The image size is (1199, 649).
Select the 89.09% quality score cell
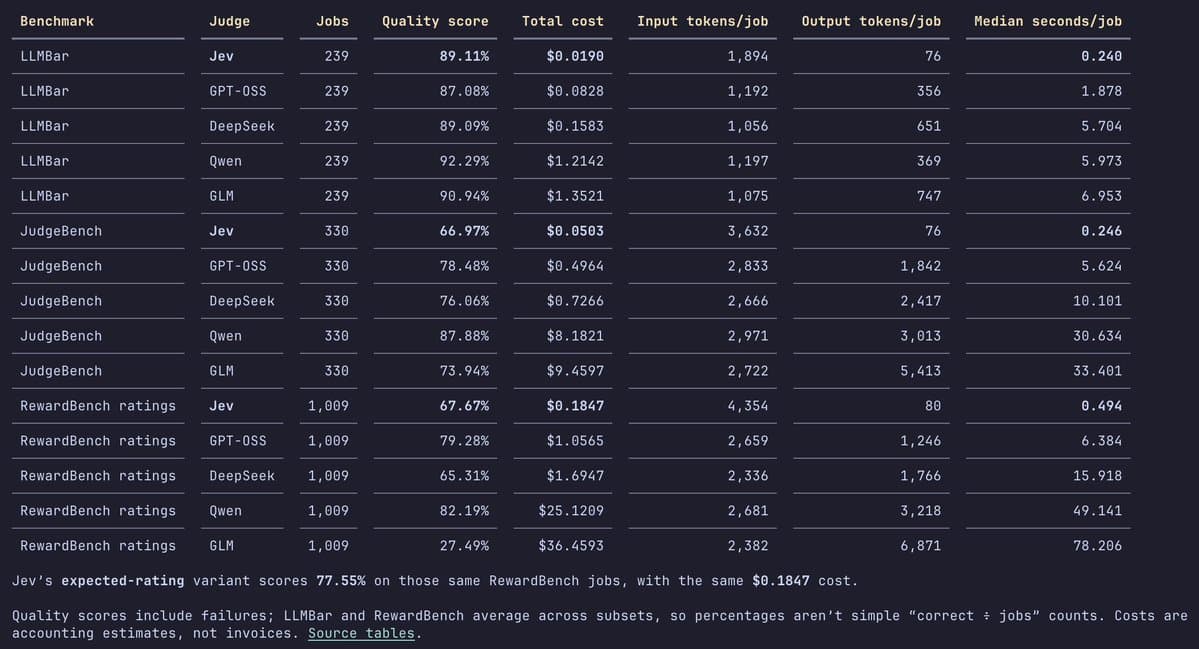464,126
